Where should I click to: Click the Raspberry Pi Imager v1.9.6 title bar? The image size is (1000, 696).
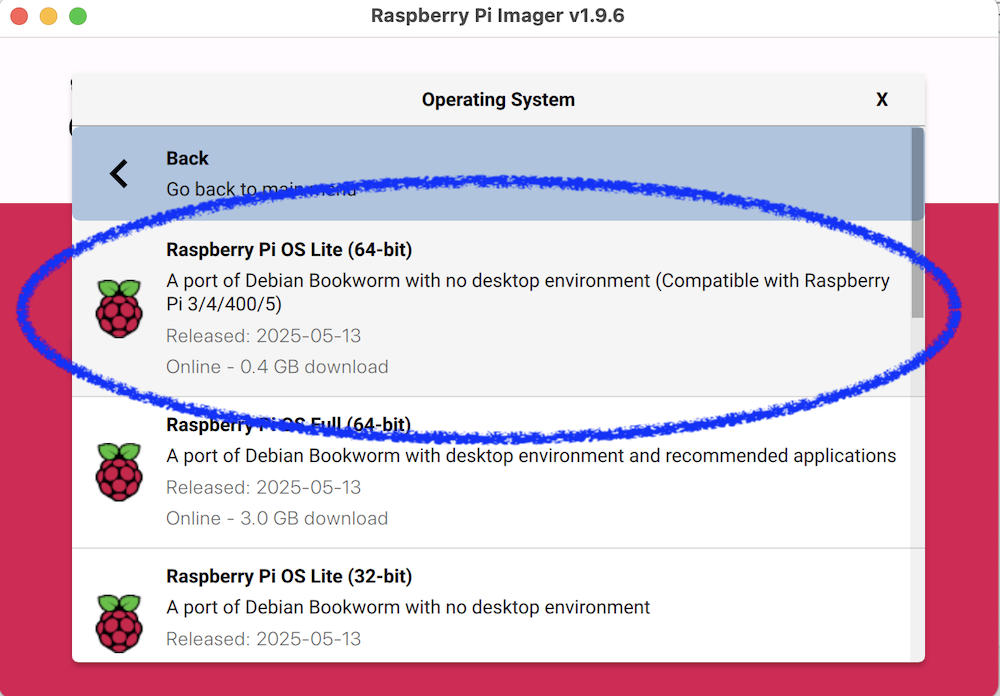coord(498,16)
